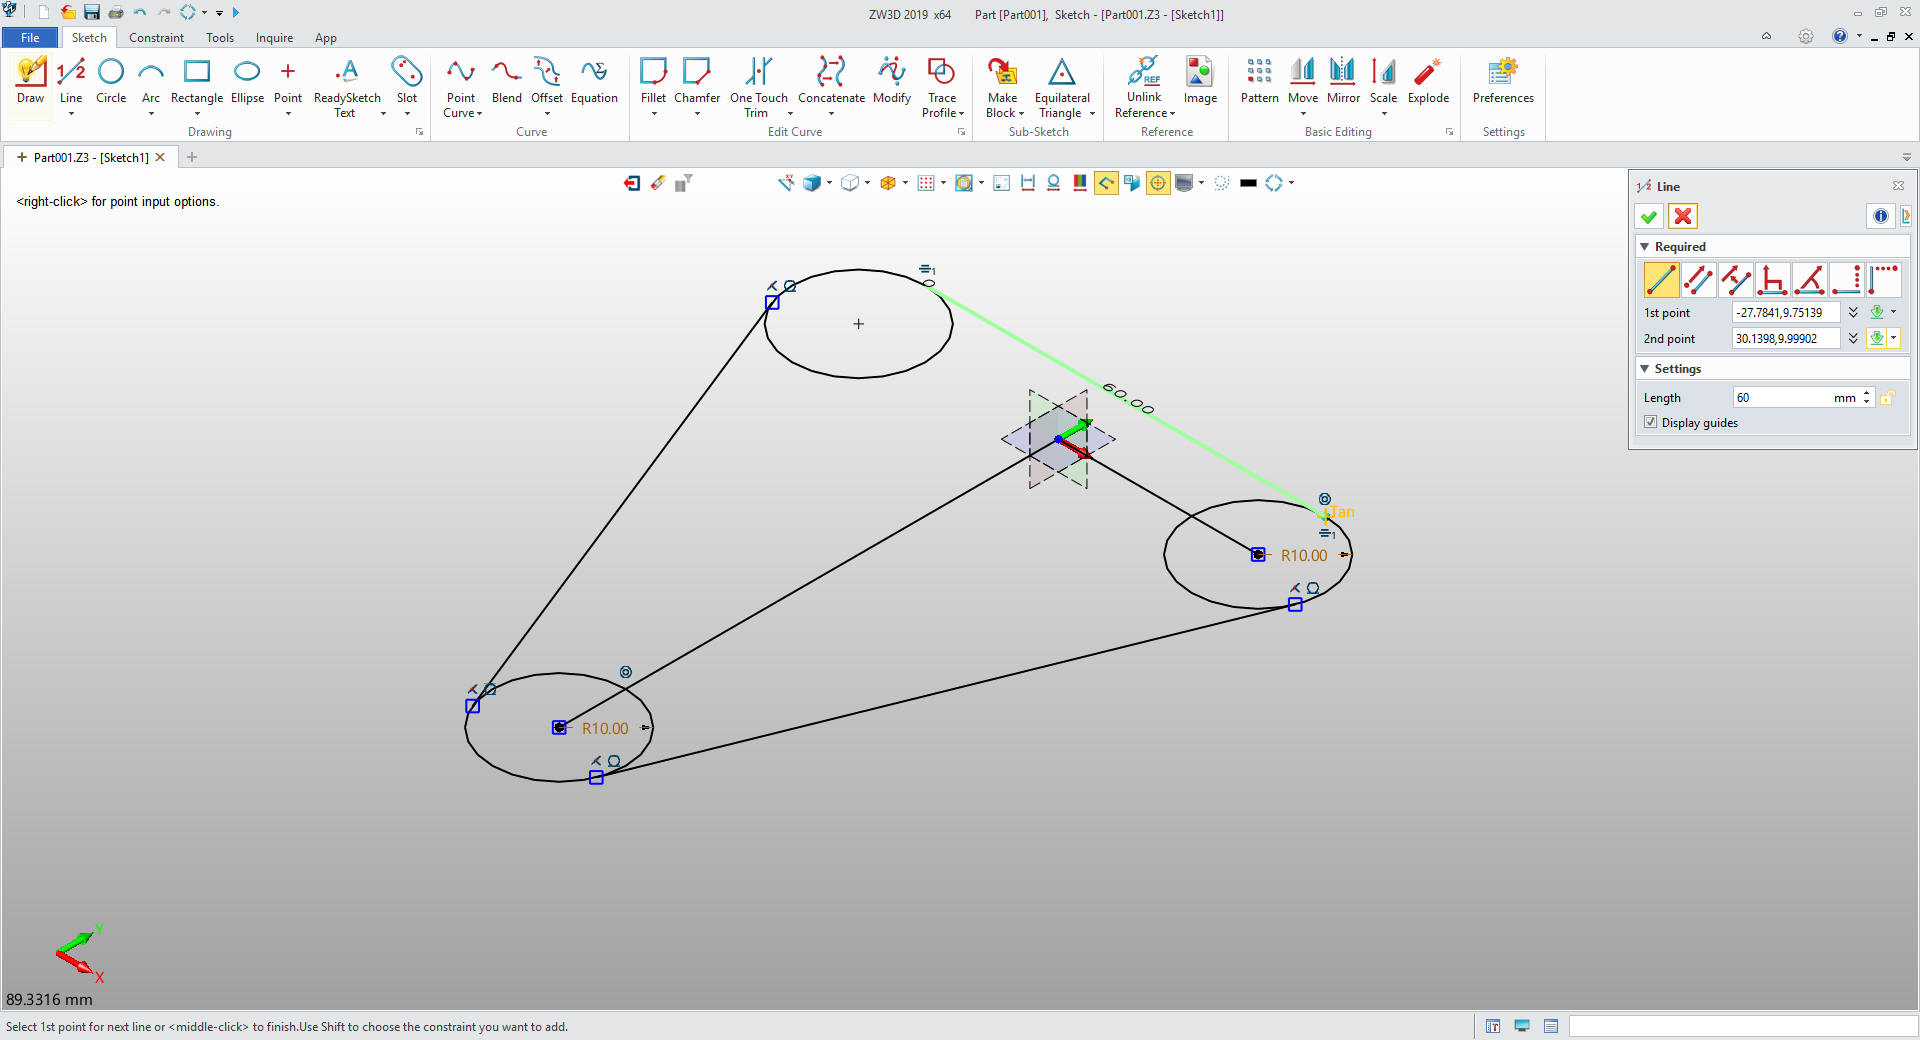This screenshot has width=1920, height=1040.
Task: Select the Explode tool
Action: tap(1428, 82)
